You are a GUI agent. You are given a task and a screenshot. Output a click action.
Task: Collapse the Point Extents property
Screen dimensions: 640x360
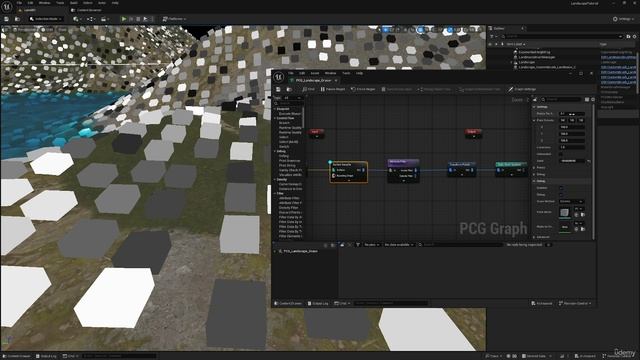coord(534,120)
